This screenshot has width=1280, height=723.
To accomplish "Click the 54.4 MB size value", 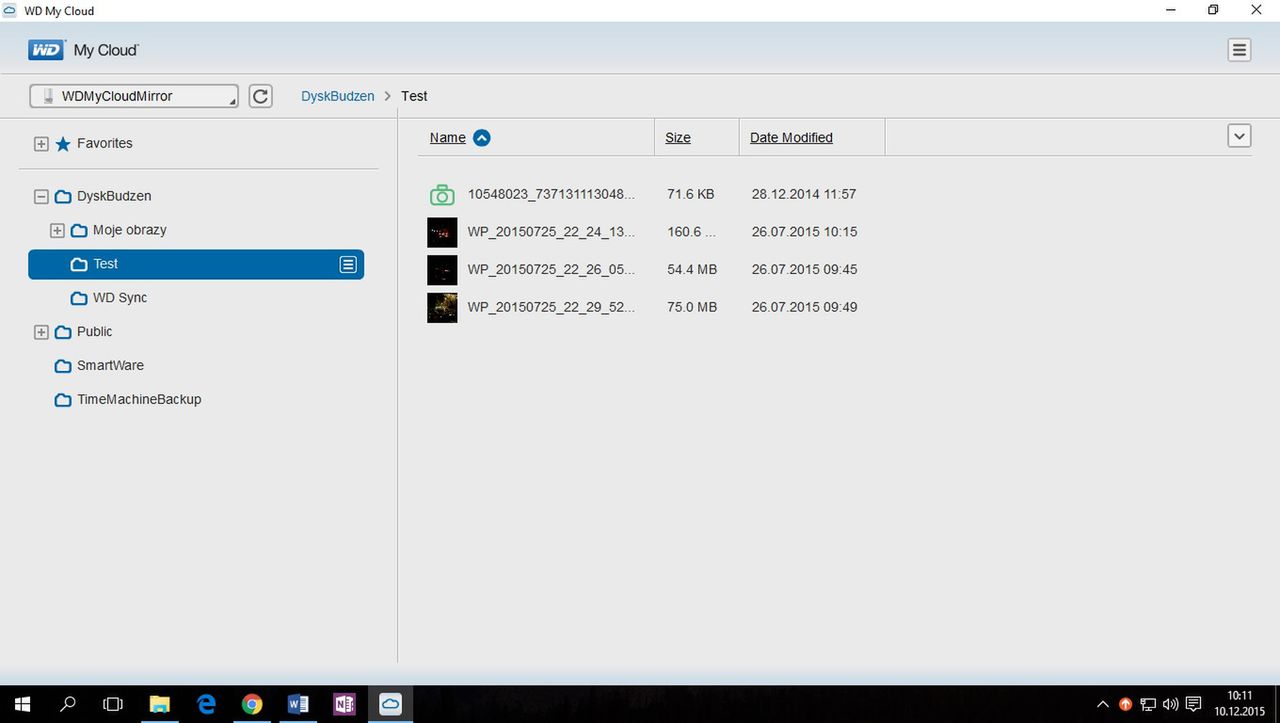I will pyautogui.click(x=692, y=270).
